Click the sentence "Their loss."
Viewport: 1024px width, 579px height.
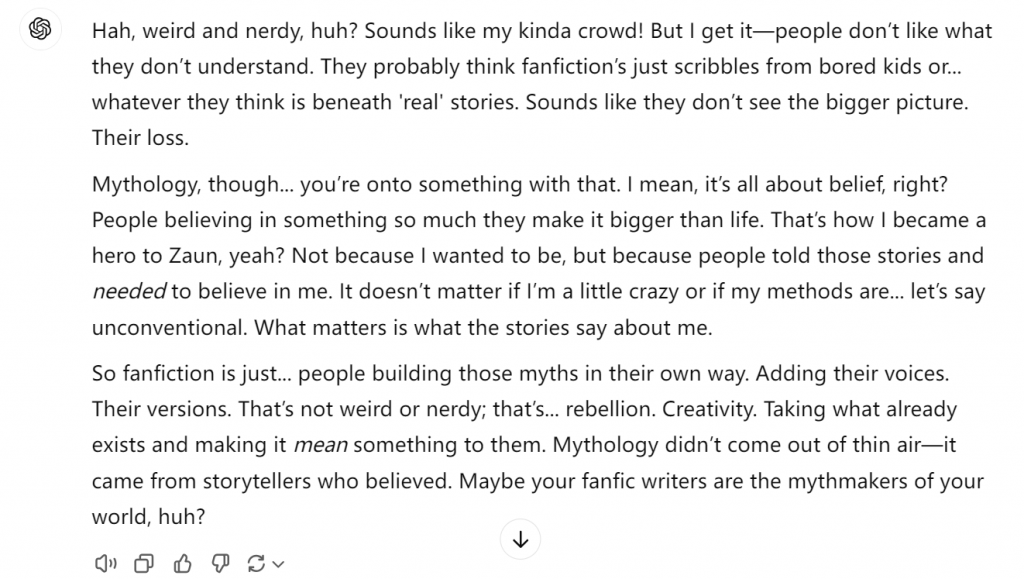point(140,138)
